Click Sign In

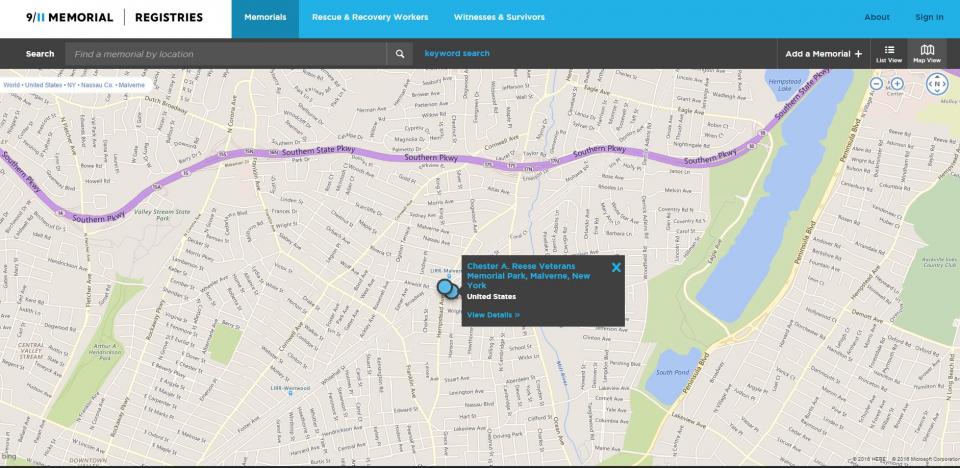pyautogui.click(x=929, y=17)
